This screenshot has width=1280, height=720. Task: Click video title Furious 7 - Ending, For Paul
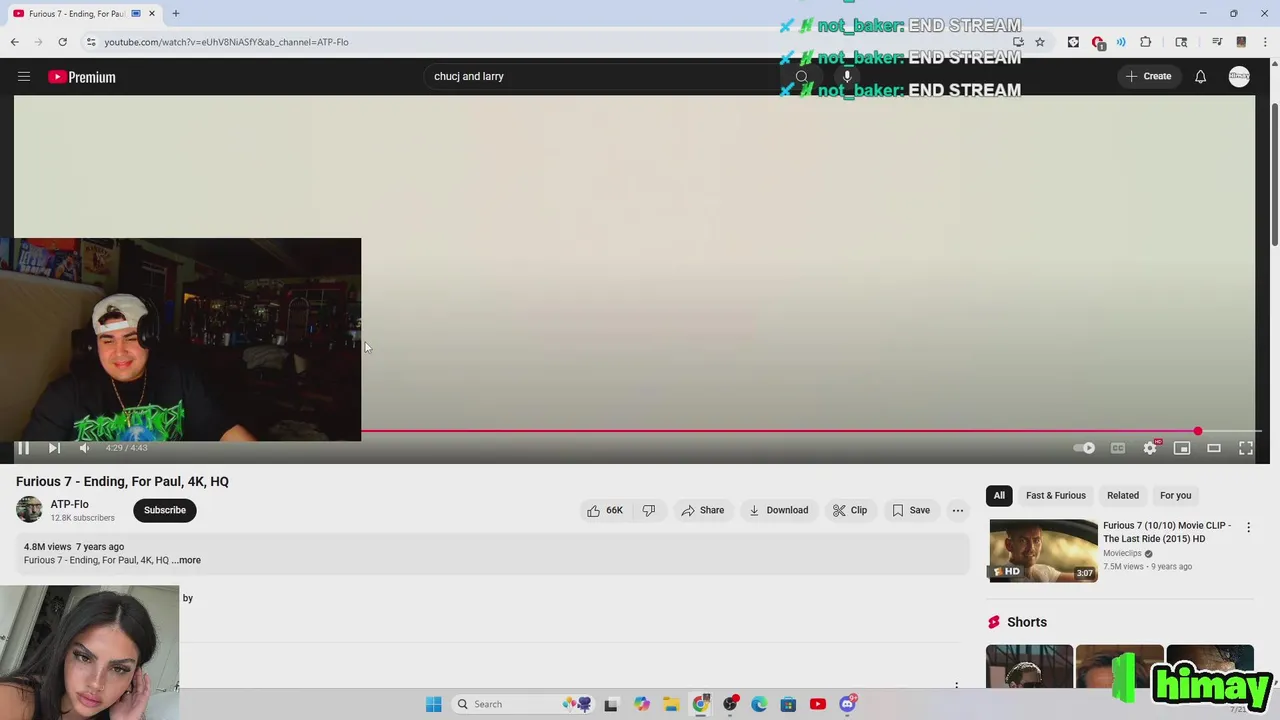coord(122,481)
